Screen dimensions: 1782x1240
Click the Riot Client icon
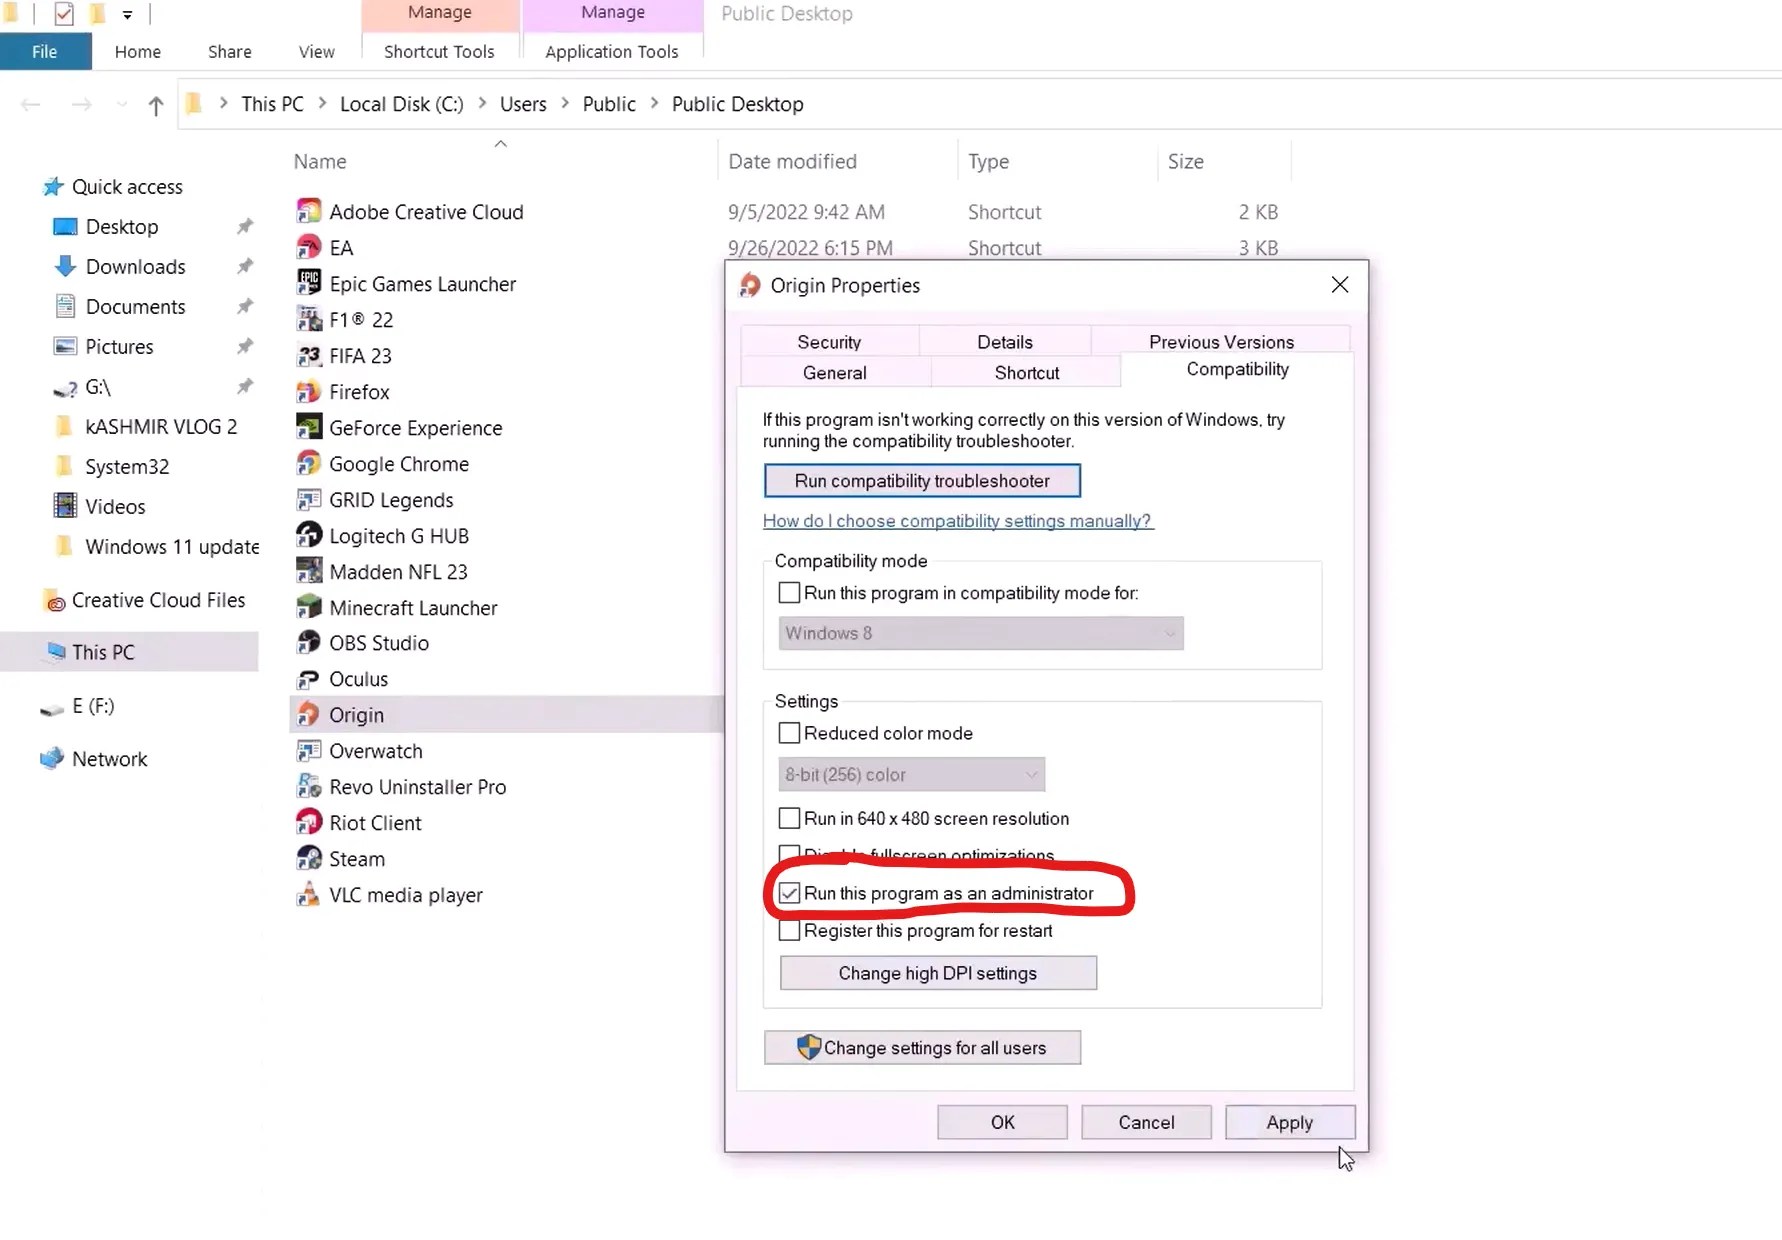click(309, 822)
